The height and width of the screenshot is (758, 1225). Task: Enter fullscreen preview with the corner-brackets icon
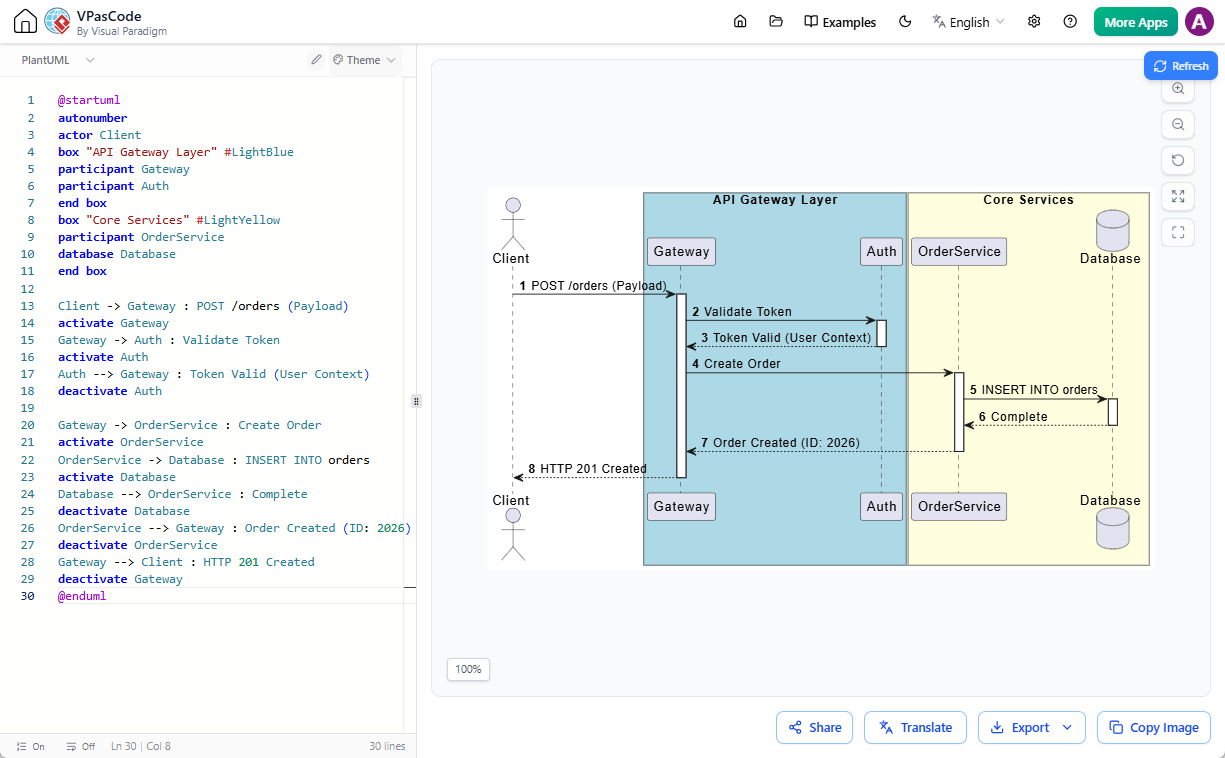[x=1178, y=233]
